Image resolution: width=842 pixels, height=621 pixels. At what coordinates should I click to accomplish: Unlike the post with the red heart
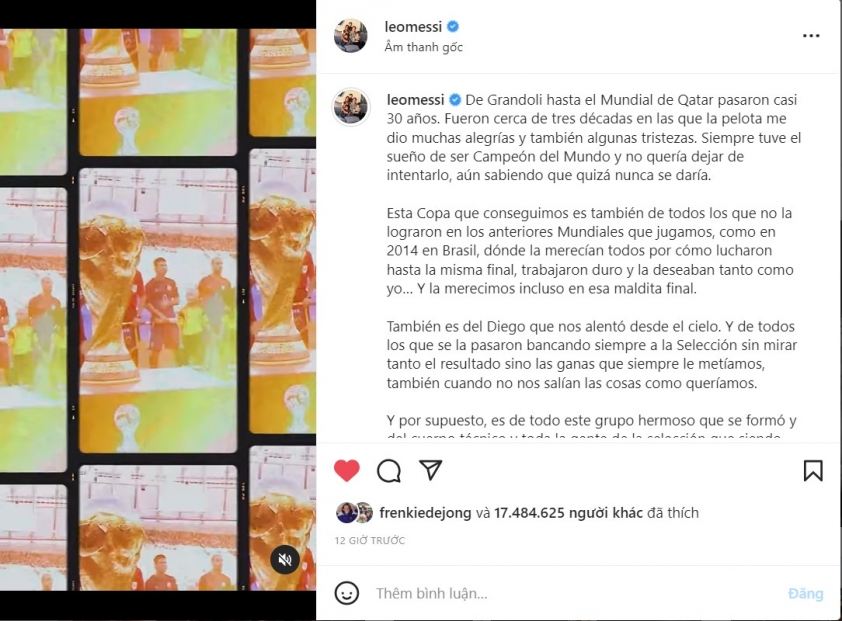pos(347,471)
